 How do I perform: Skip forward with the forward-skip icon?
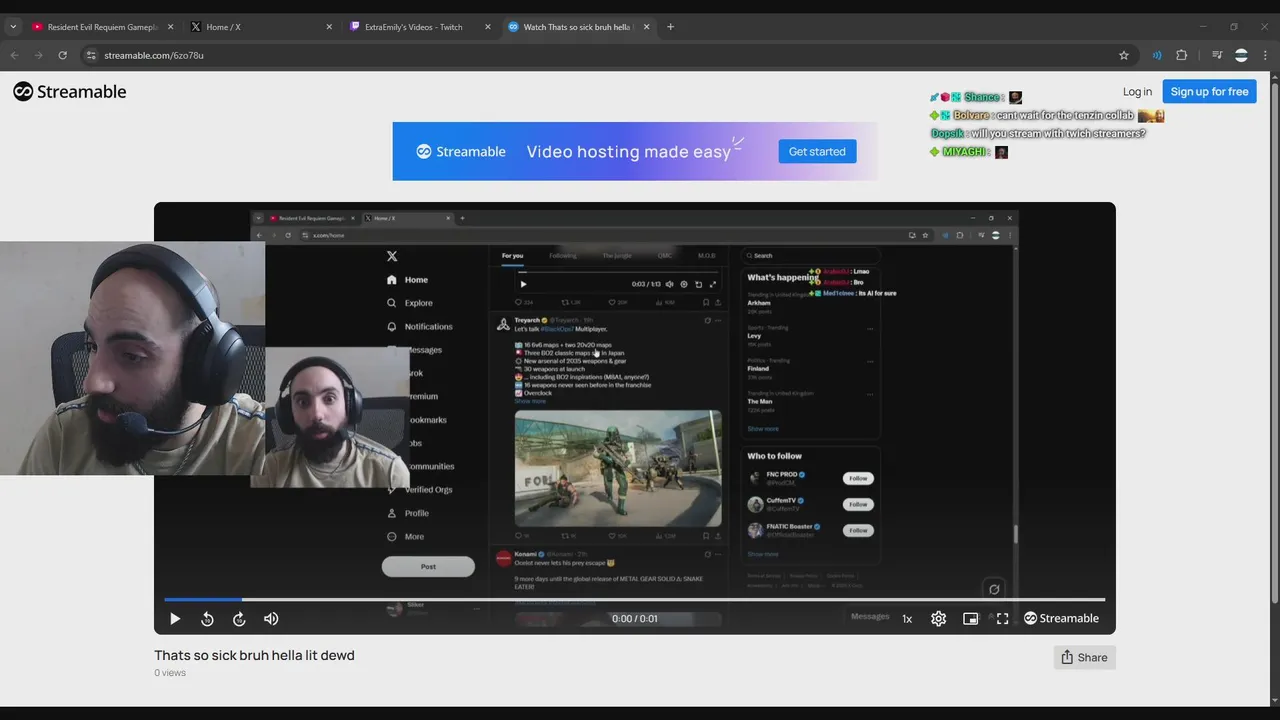(239, 619)
